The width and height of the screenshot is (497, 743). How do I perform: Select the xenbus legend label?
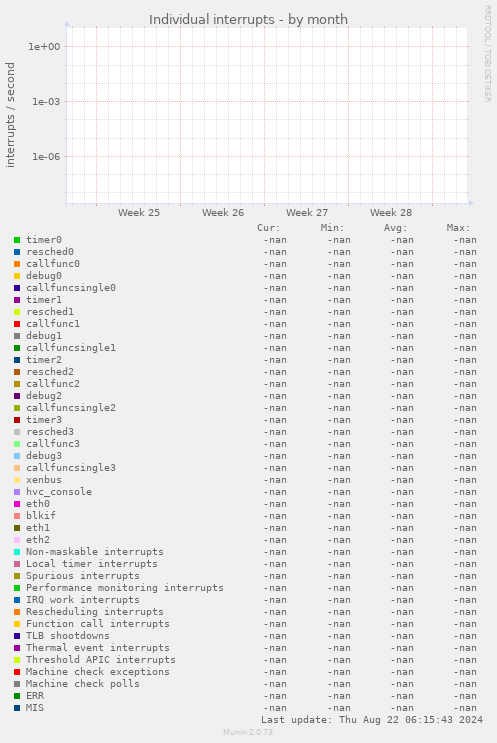[44, 480]
